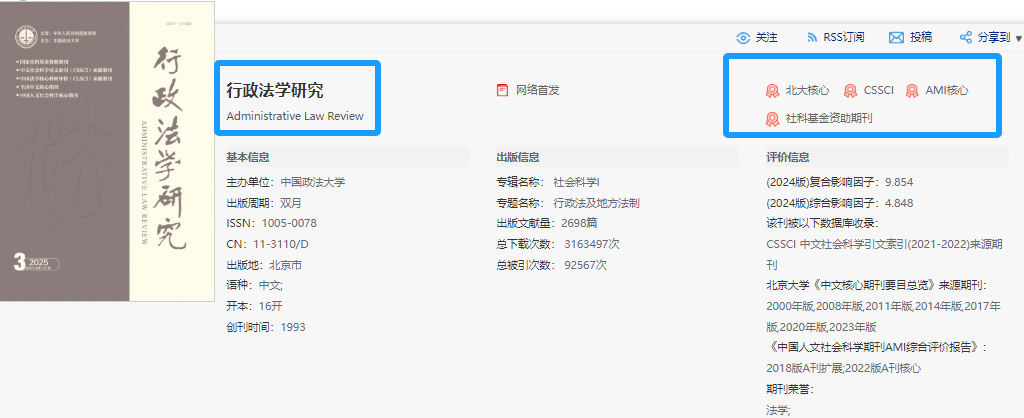Click the 专题名称 value 行政法及地方法制

(596, 203)
